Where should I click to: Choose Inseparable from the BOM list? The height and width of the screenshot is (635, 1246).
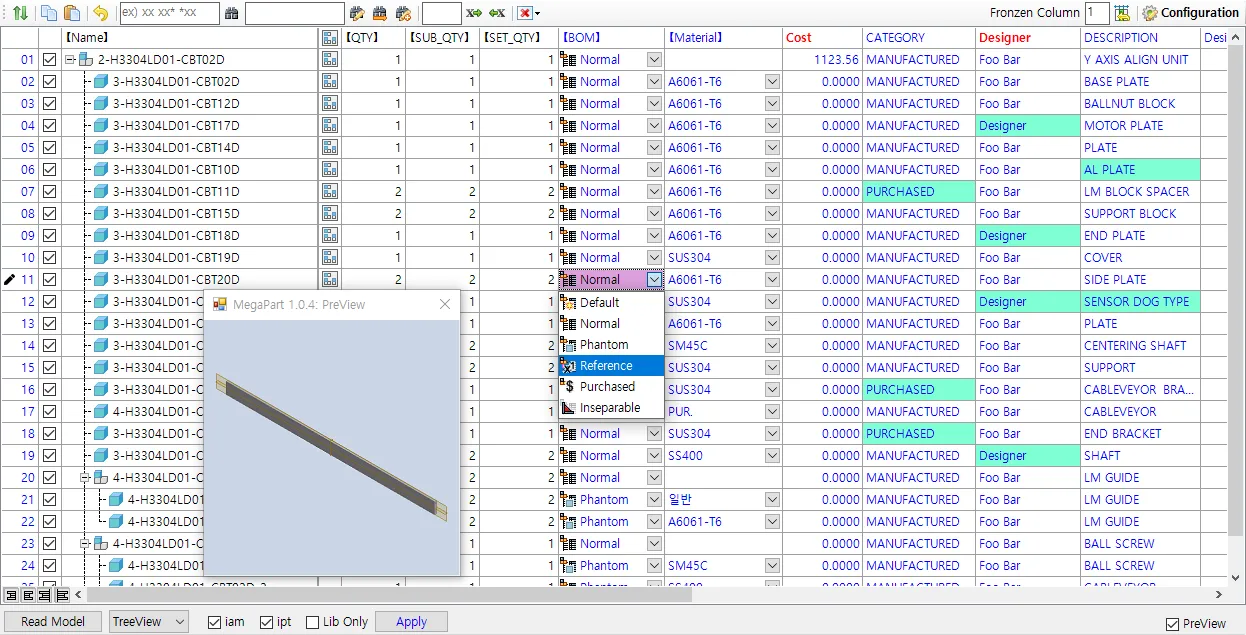click(611, 407)
